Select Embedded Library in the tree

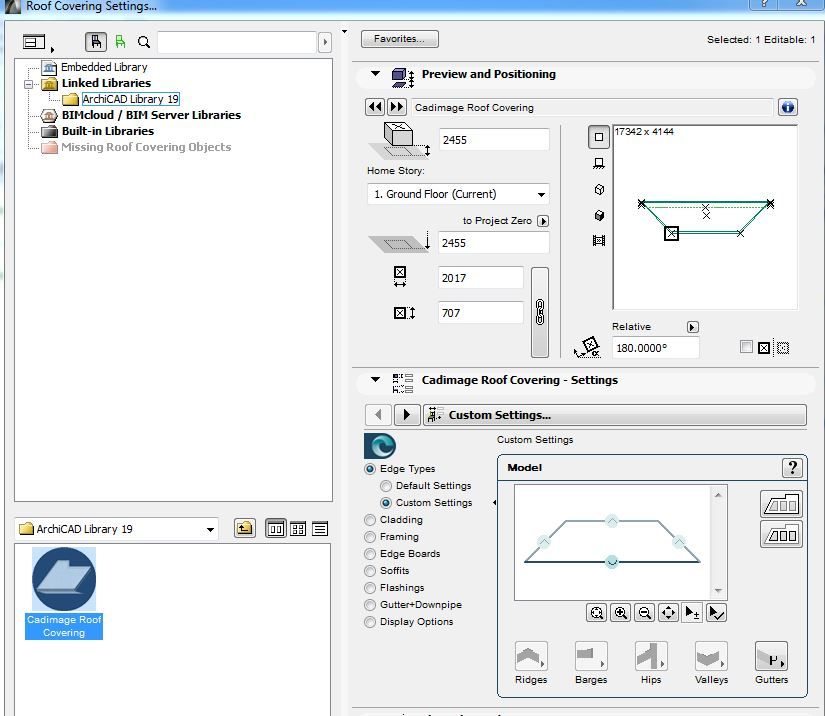(104, 67)
